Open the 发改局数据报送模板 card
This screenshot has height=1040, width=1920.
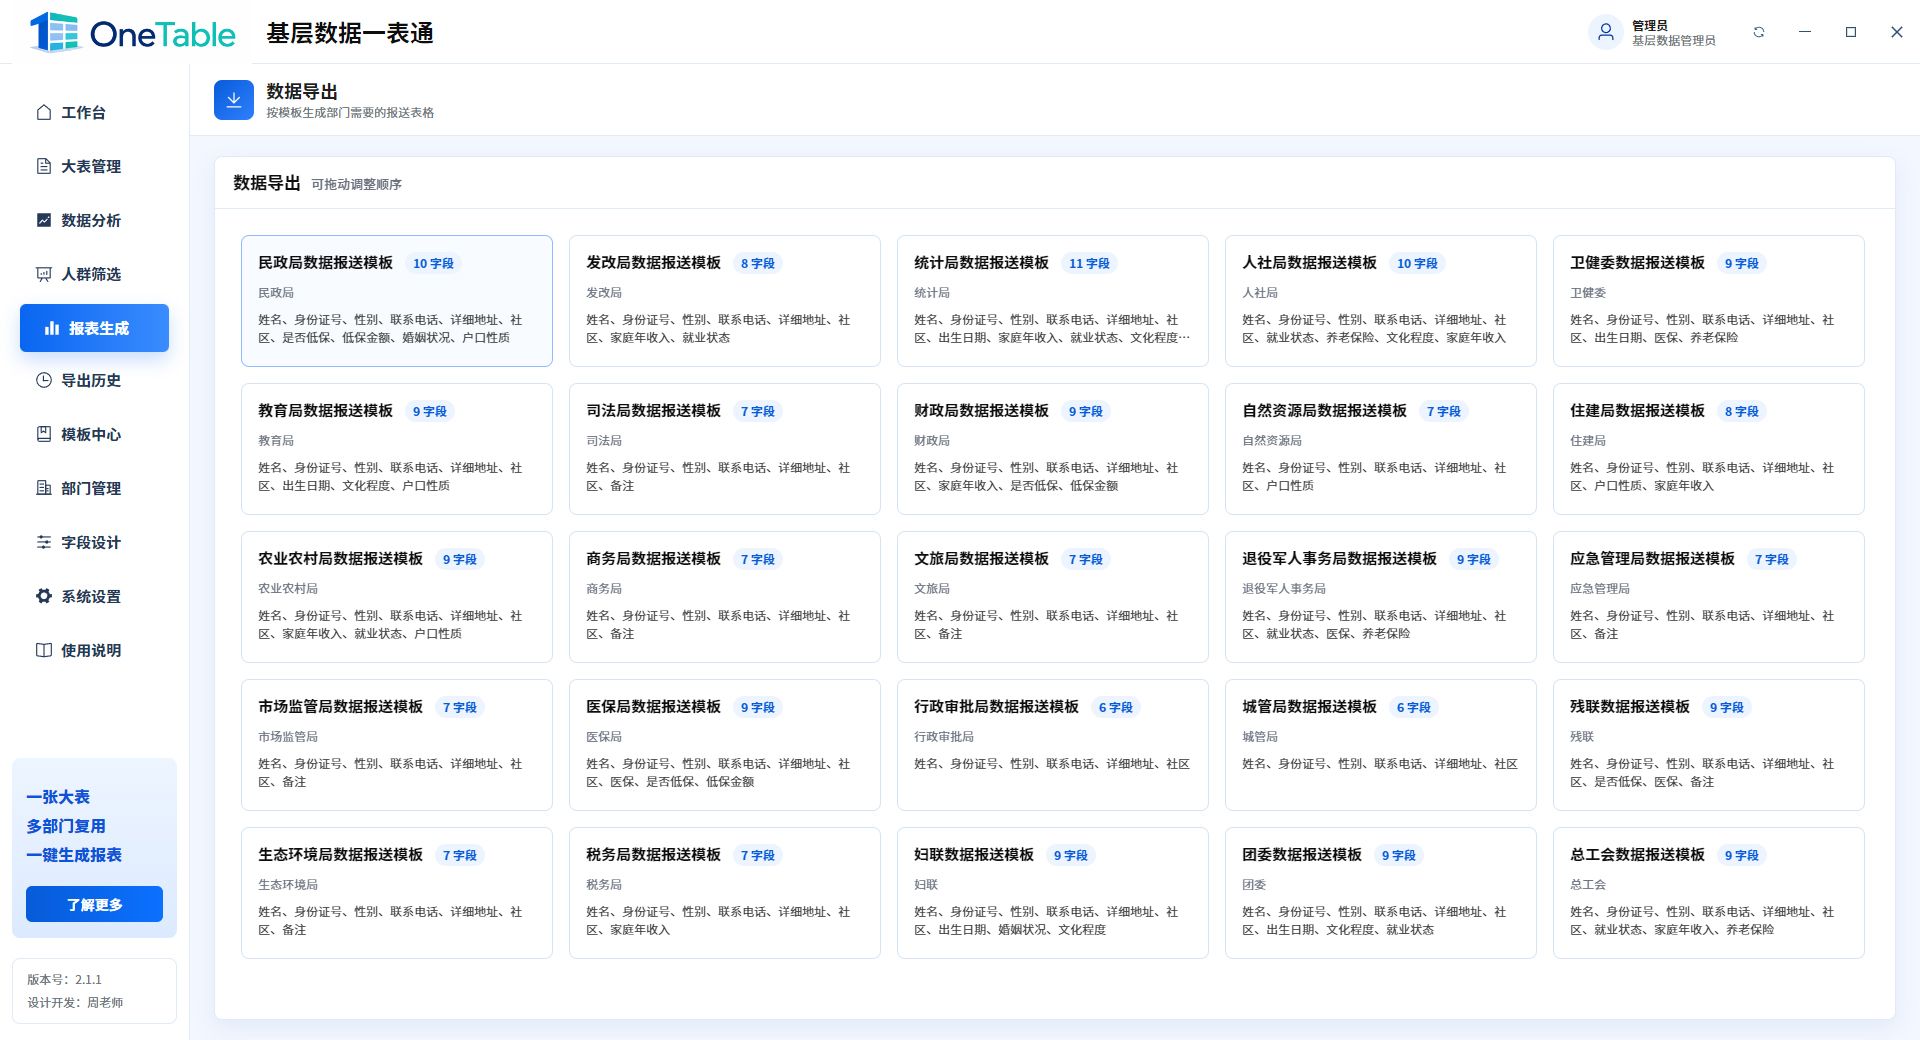point(725,301)
